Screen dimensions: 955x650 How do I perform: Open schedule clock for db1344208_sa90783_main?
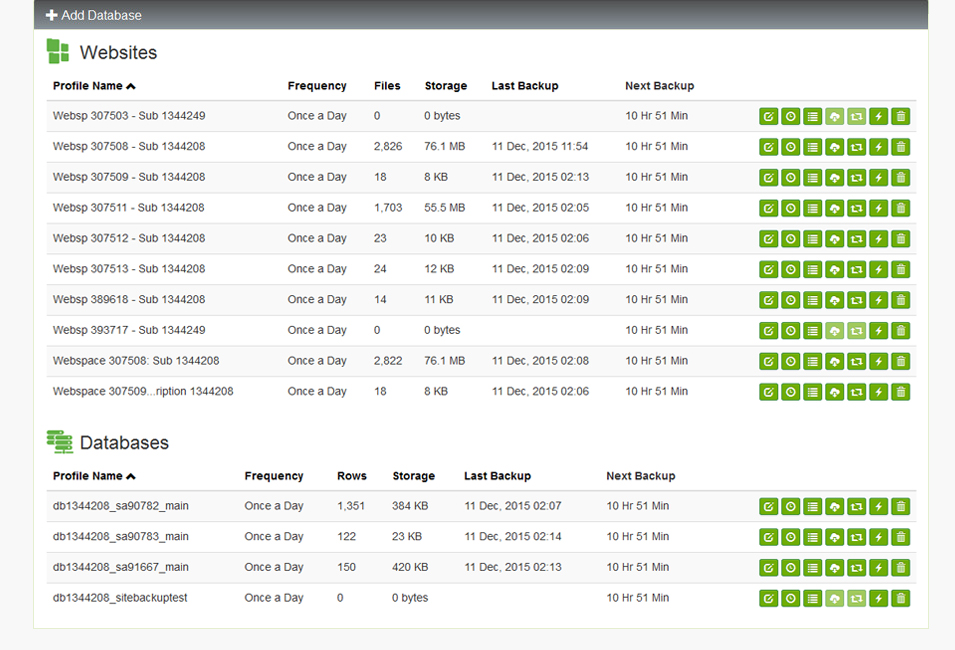[x=790, y=537]
